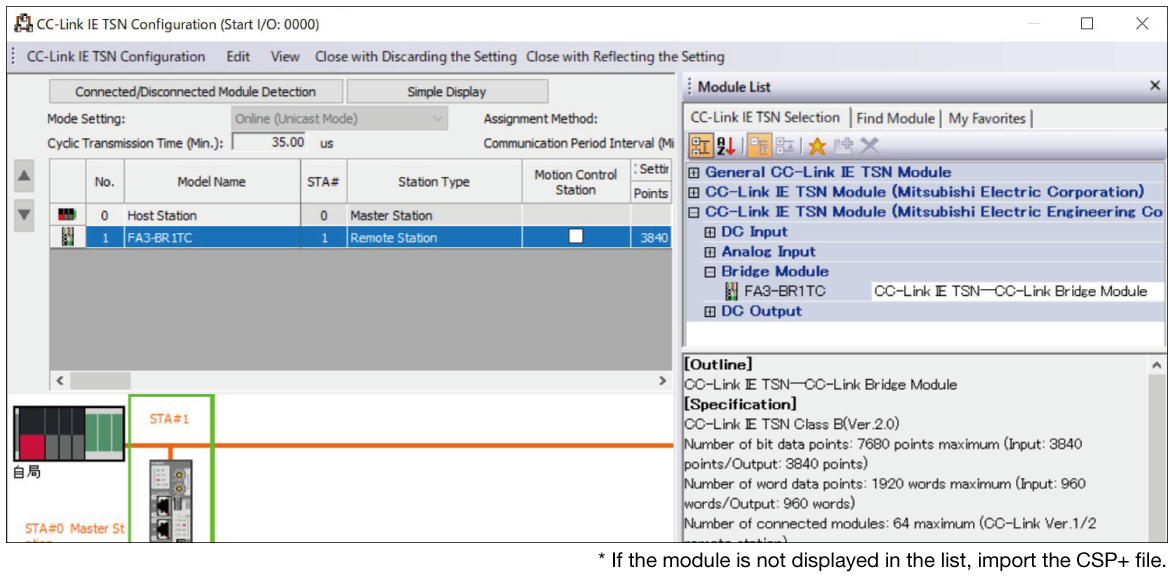Maximize the configuration window
This screenshot has width=1174, height=577.
point(1087,24)
